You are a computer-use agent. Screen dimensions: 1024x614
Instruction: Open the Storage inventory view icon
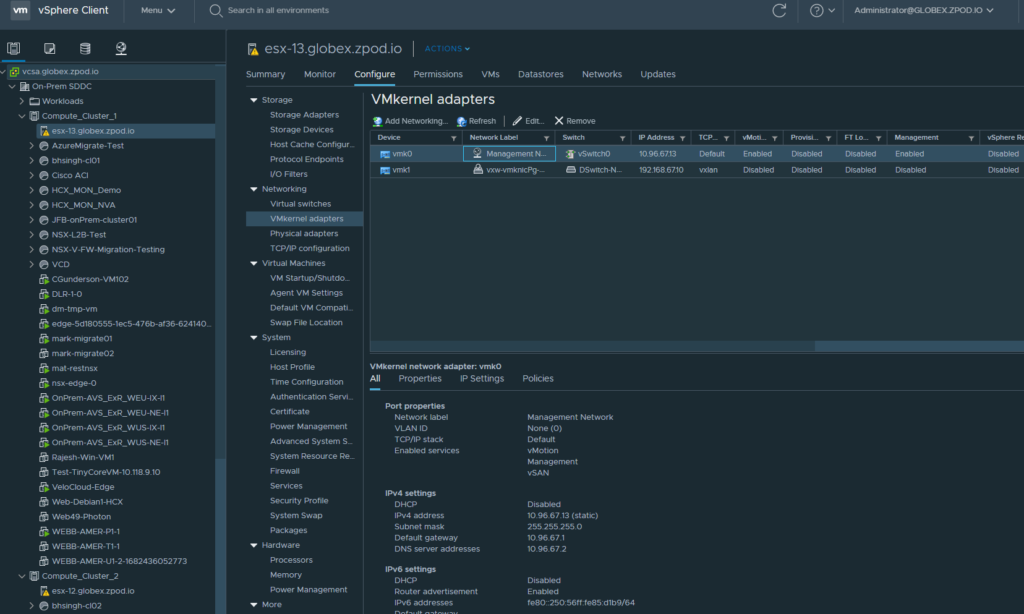point(85,48)
